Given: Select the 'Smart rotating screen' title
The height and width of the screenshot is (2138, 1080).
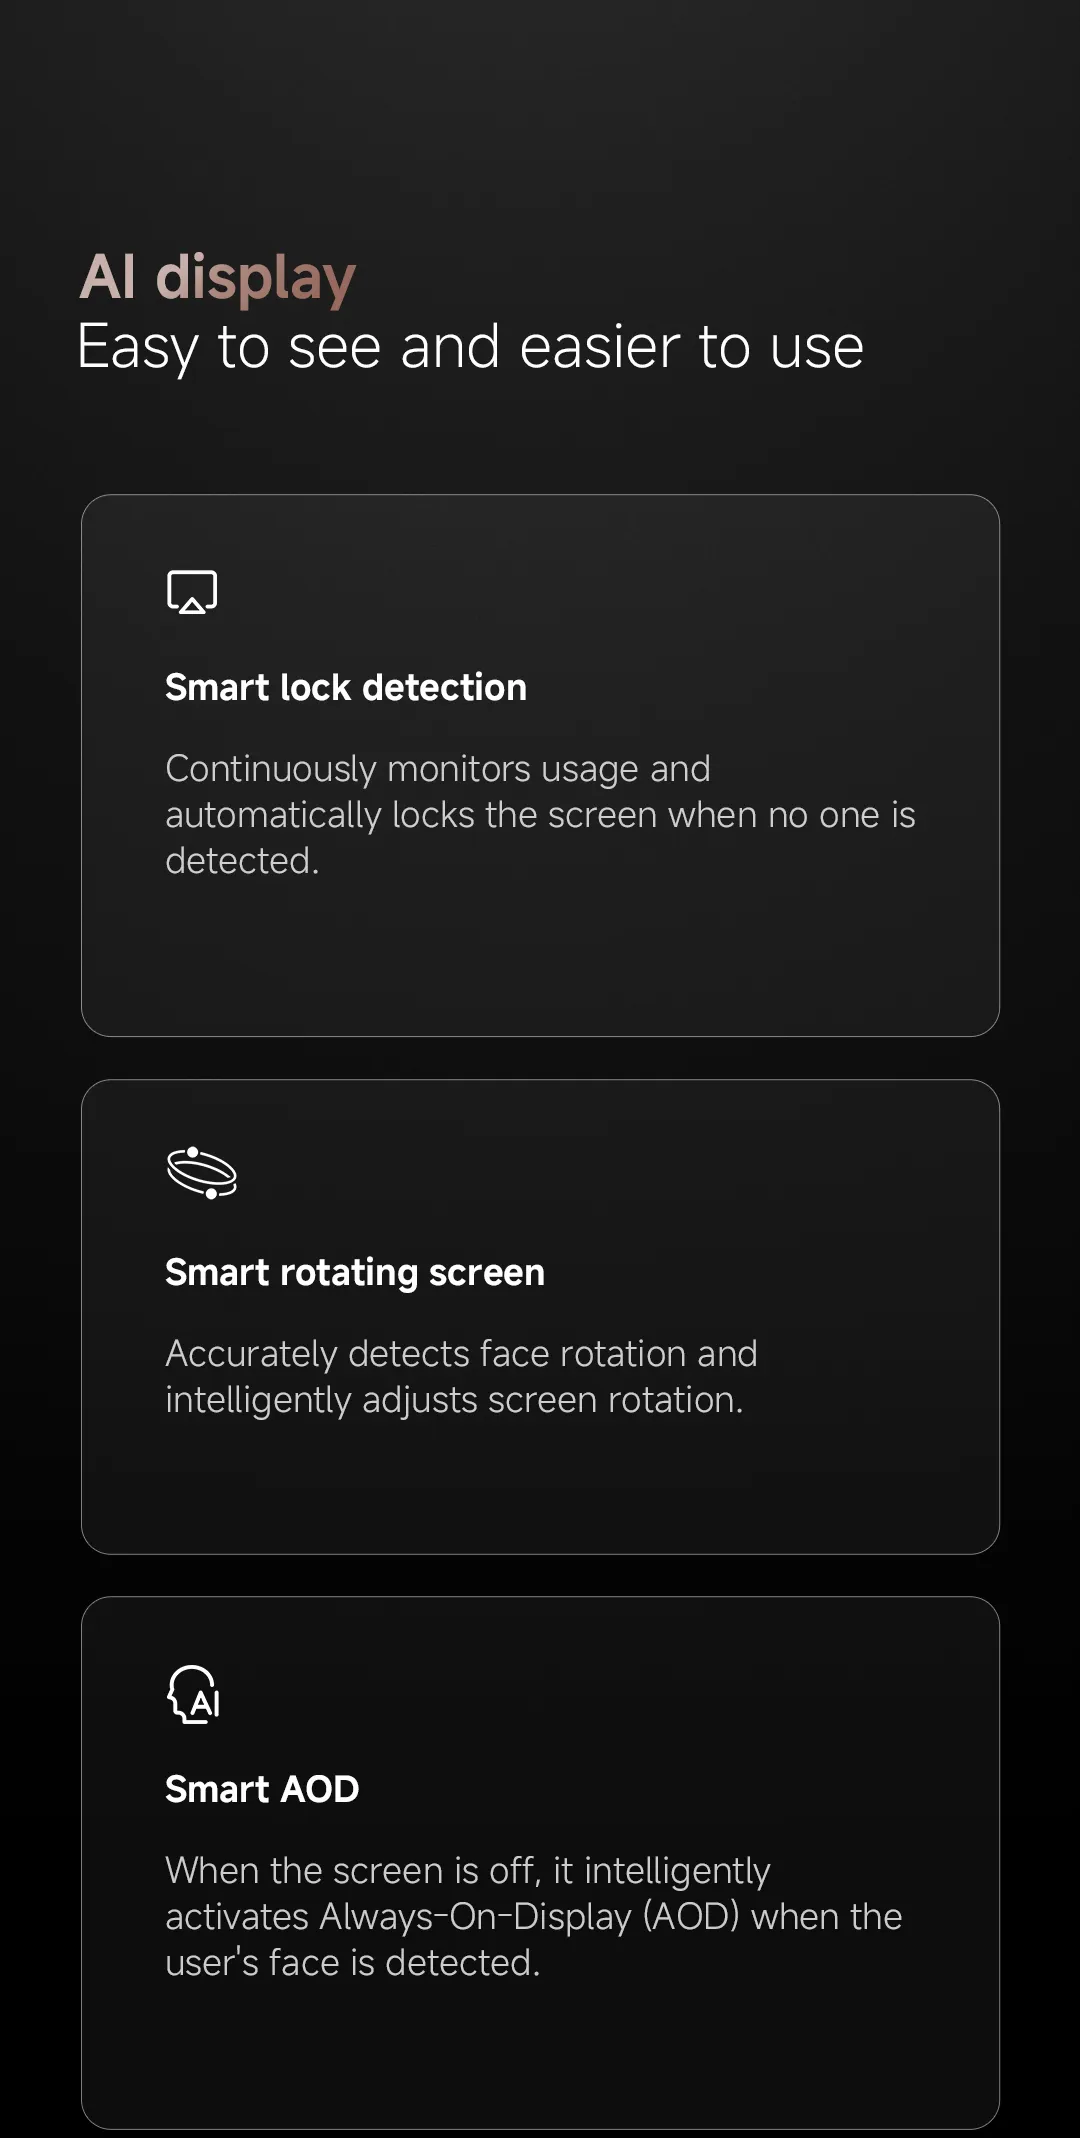Looking at the screenshot, I should (355, 1273).
